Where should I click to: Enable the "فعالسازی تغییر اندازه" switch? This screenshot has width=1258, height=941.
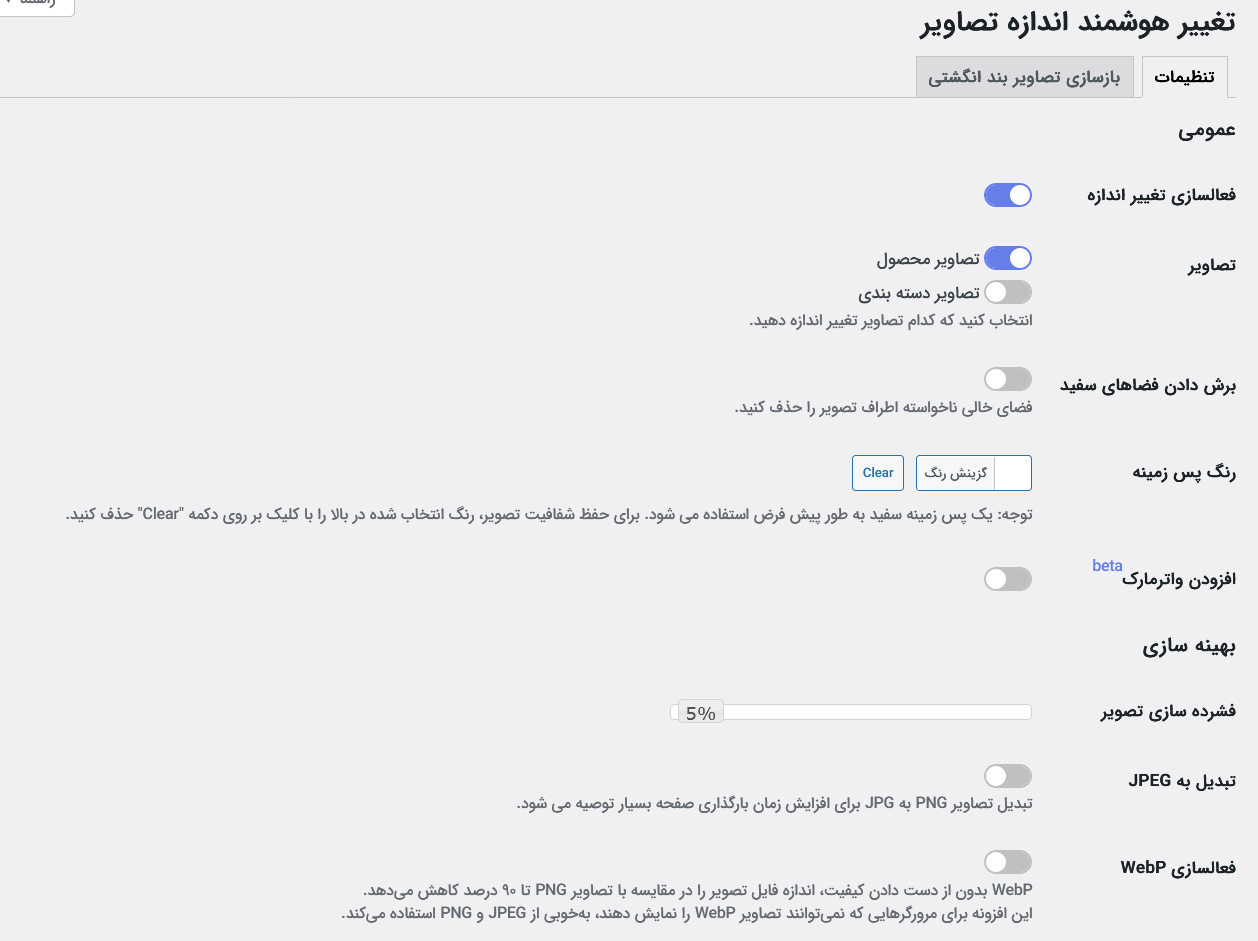[x=1007, y=195]
